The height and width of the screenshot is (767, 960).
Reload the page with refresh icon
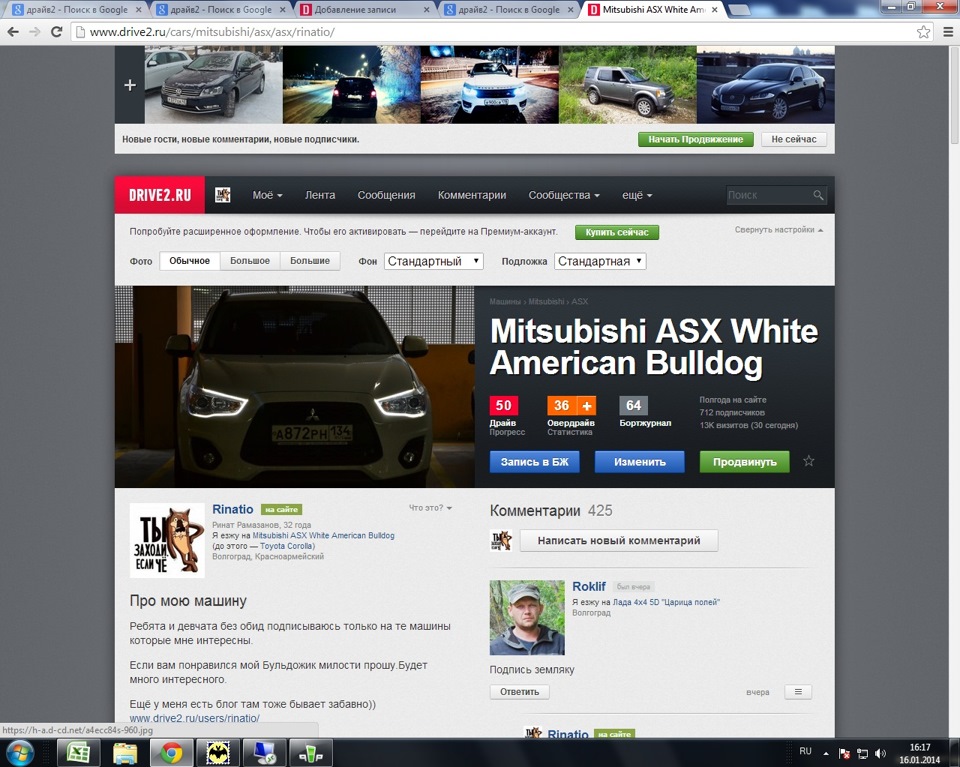[56, 32]
